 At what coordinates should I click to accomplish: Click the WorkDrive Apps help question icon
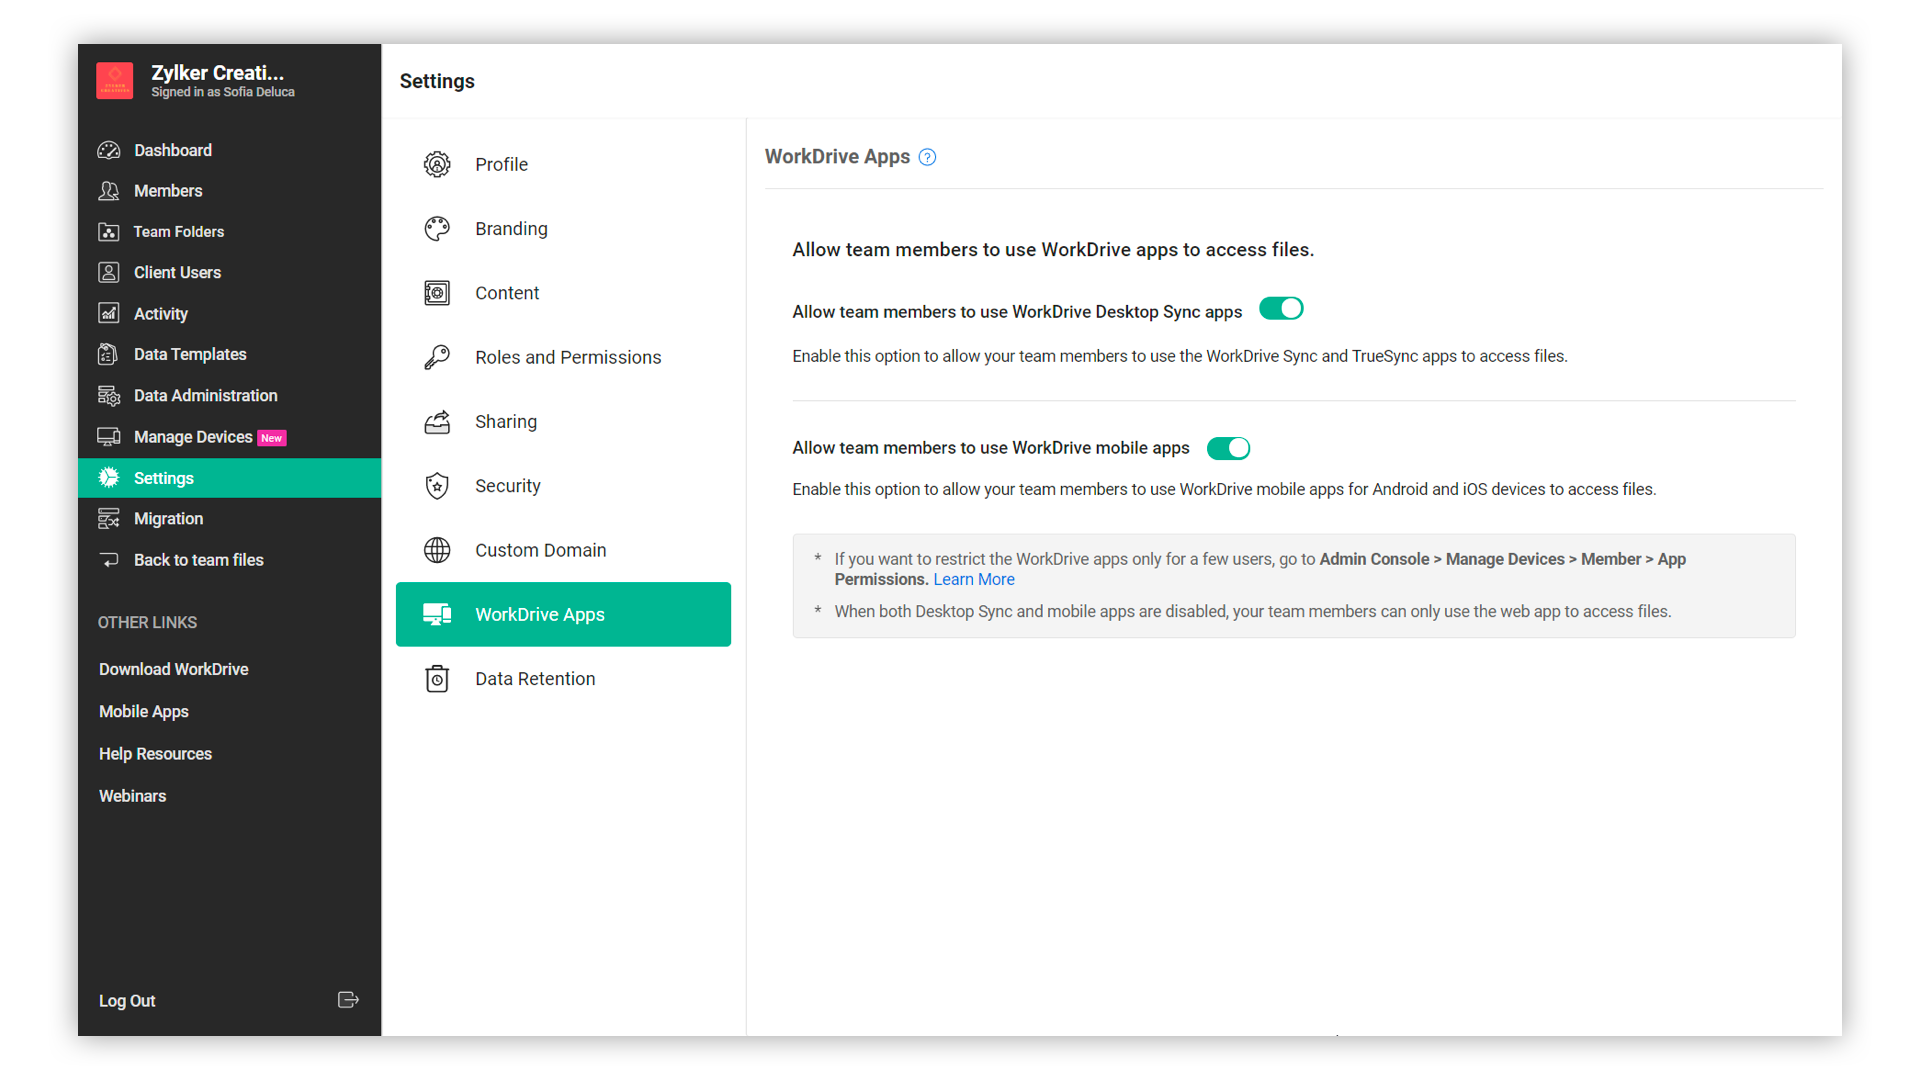927,157
